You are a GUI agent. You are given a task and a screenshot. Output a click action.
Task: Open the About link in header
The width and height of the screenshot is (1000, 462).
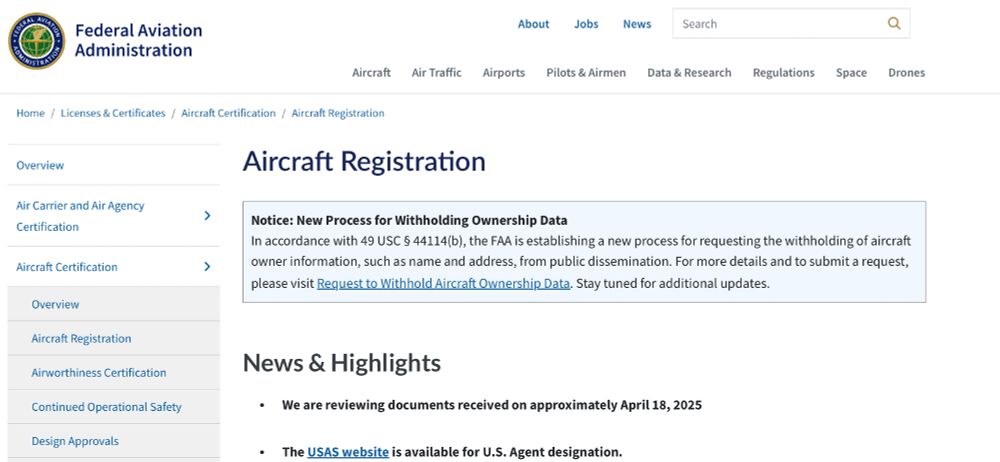click(x=533, y=24)
